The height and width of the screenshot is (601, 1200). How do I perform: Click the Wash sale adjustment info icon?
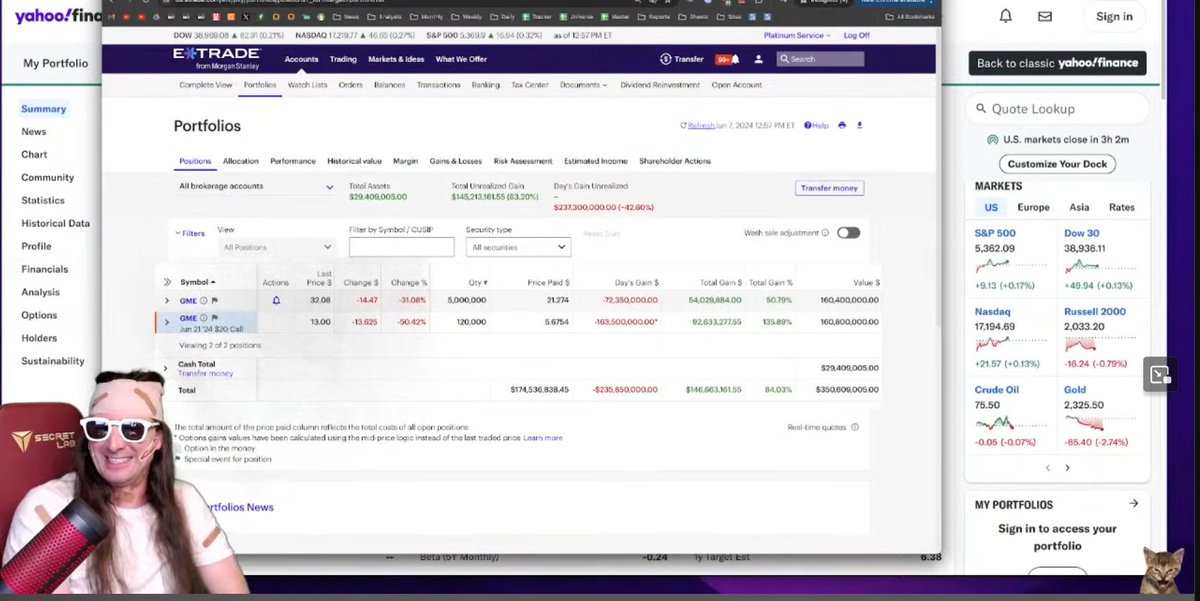[x=825, y=233]
